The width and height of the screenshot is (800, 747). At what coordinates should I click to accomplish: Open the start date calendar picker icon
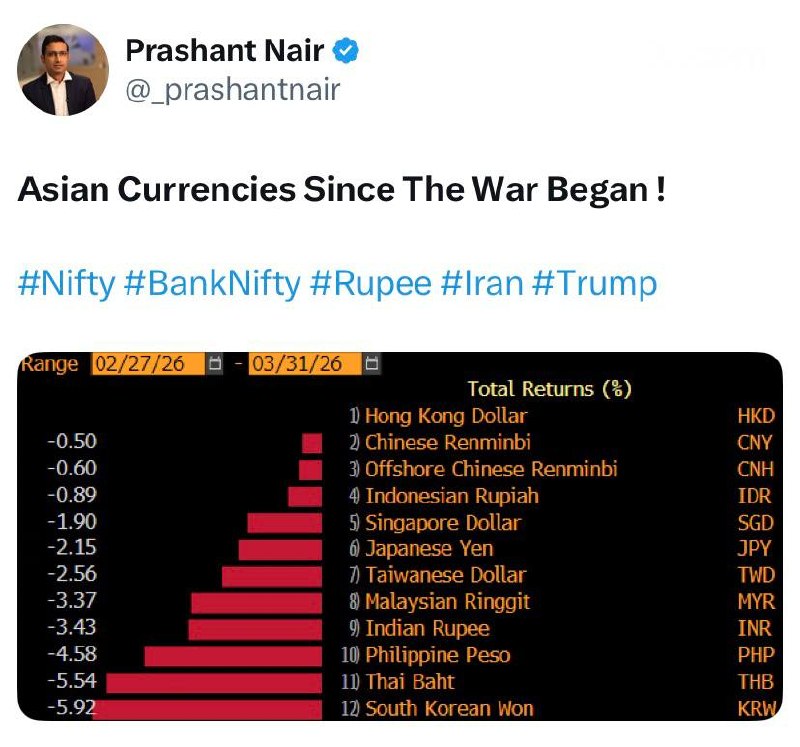213,364
